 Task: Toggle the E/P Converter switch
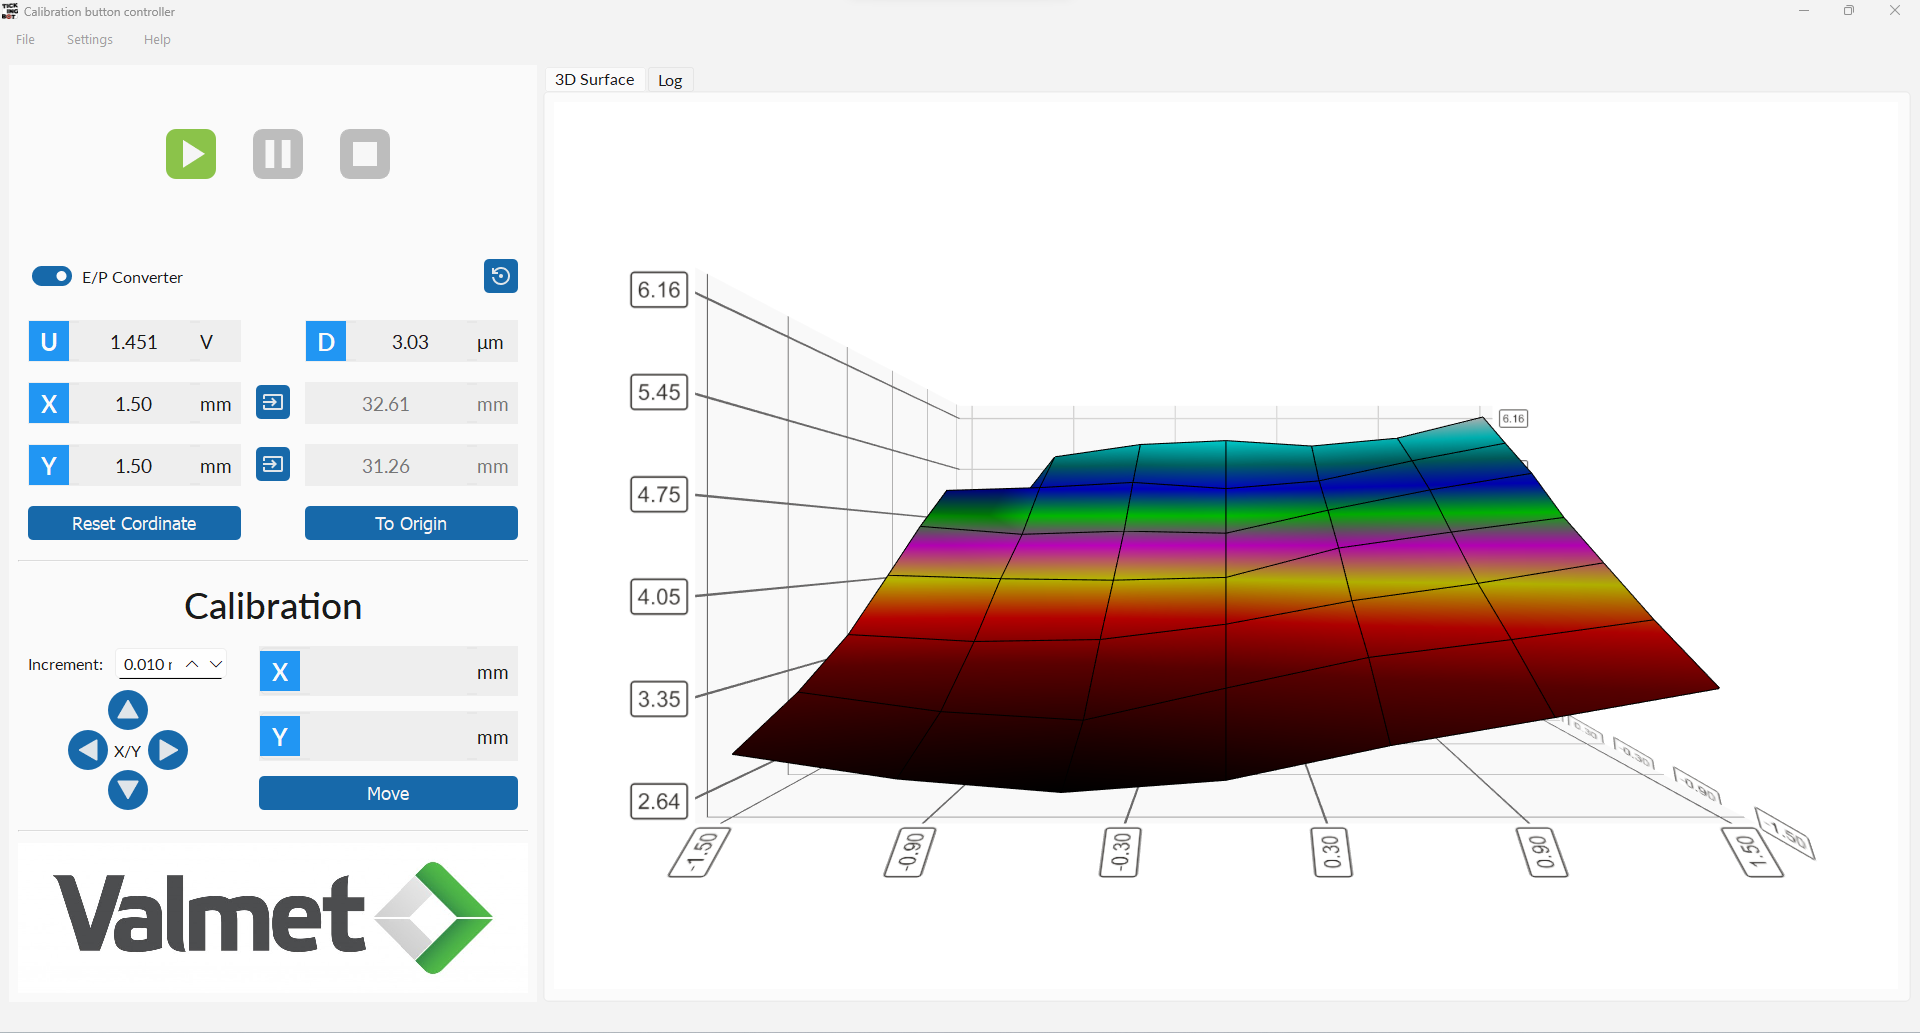pyautogui.click(x=52, y=276)
